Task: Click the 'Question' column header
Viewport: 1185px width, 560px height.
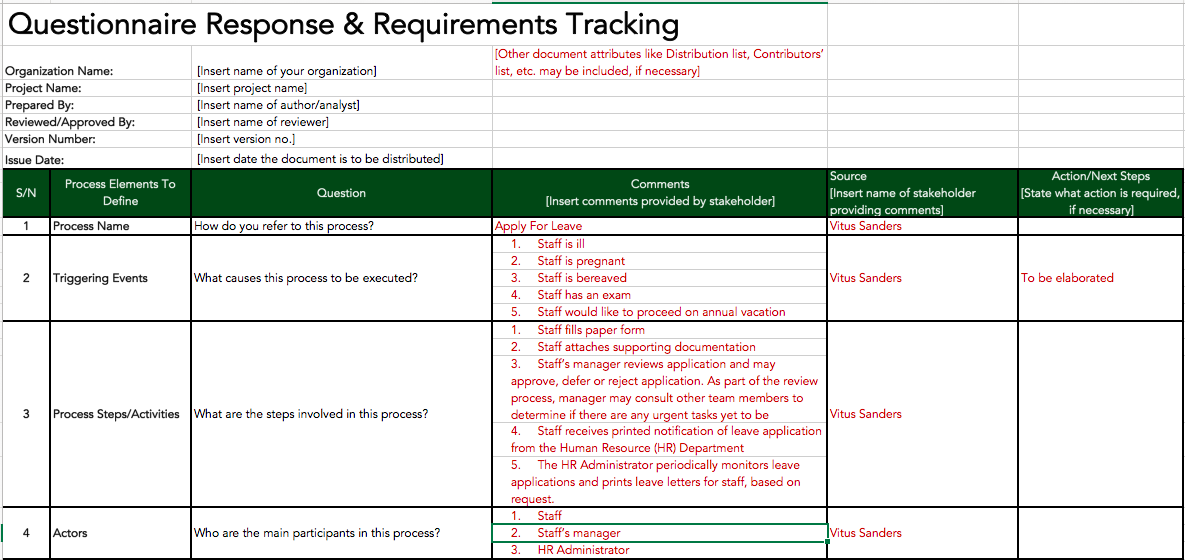Action: (342, 193)
